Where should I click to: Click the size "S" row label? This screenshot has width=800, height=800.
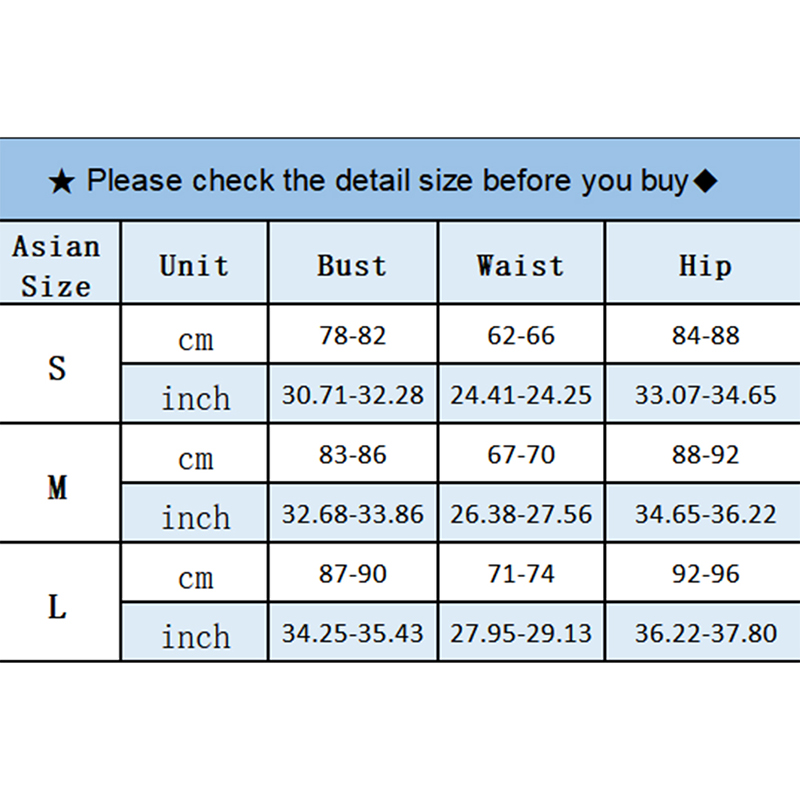[x=57, y=367]
